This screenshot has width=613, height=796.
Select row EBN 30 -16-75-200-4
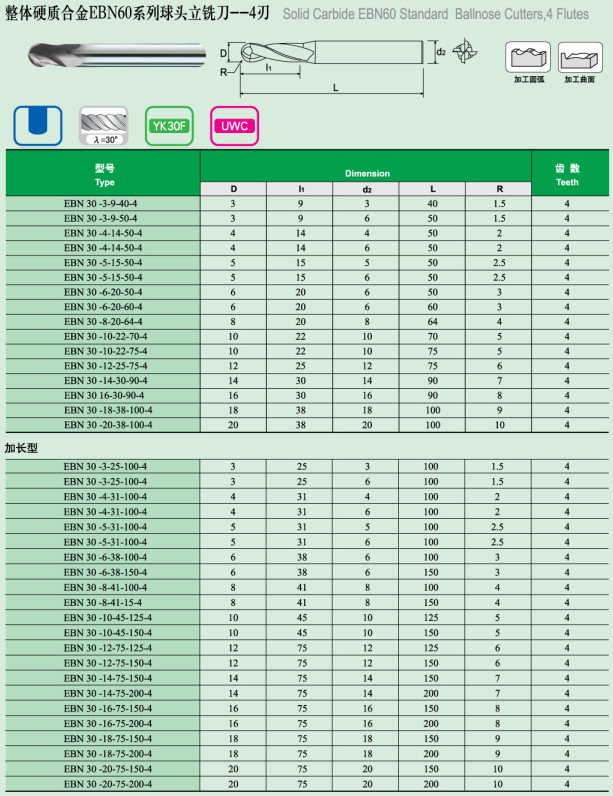pos(307,723)
